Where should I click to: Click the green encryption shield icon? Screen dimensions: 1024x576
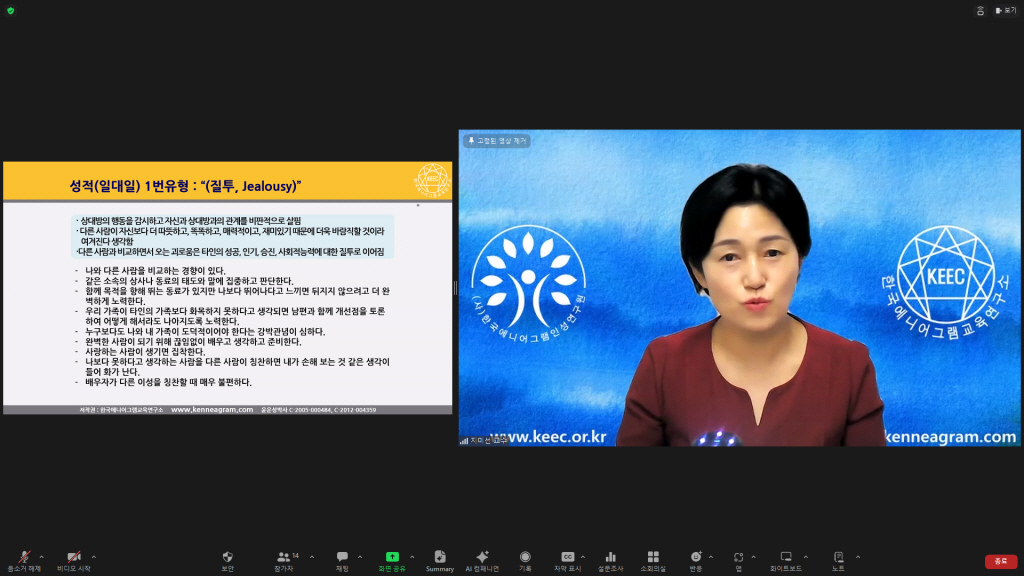coord(10,10)
